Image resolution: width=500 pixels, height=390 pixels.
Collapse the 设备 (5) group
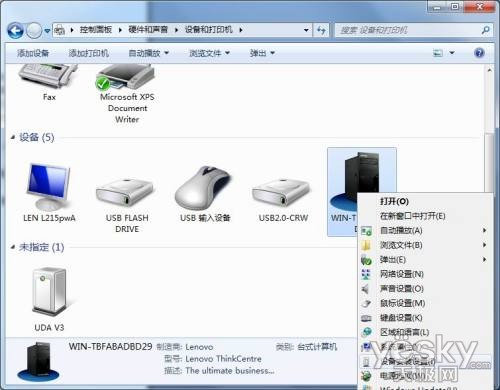(x=13, y=137)
